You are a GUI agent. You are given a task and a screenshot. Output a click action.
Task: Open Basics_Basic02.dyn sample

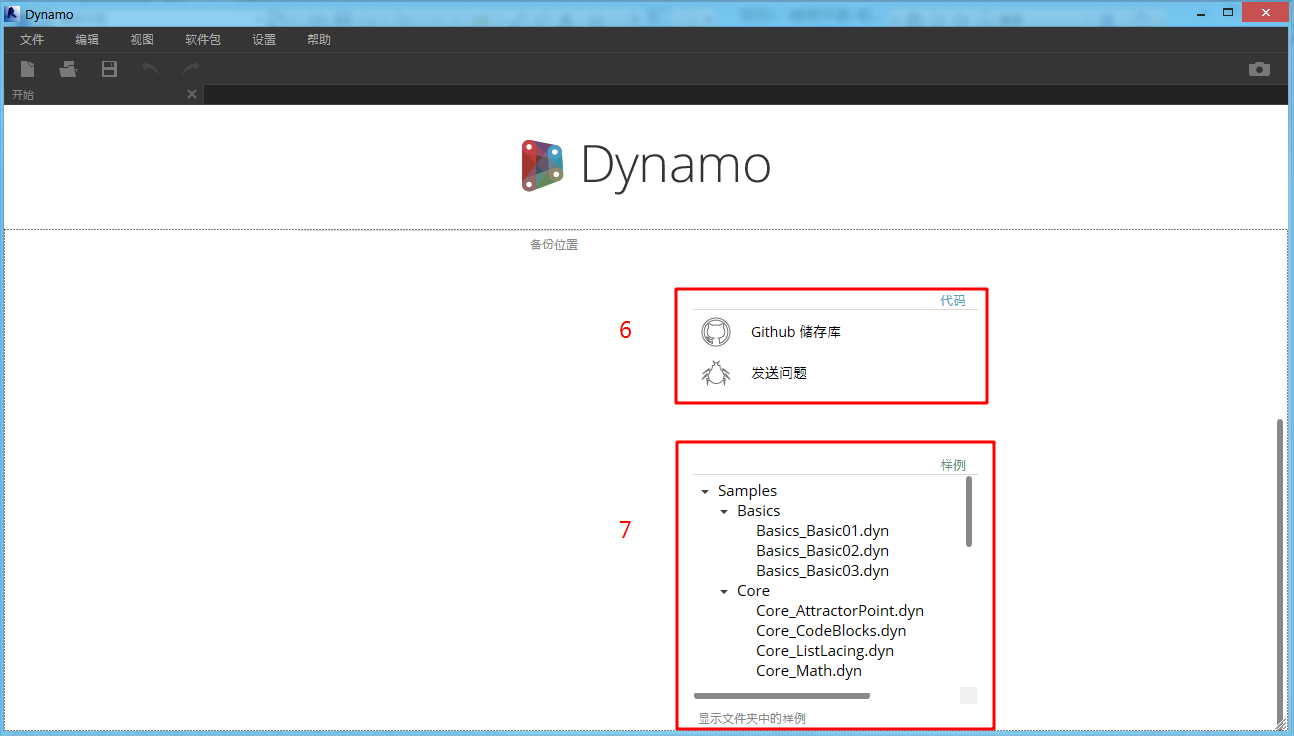pos(822,551)
